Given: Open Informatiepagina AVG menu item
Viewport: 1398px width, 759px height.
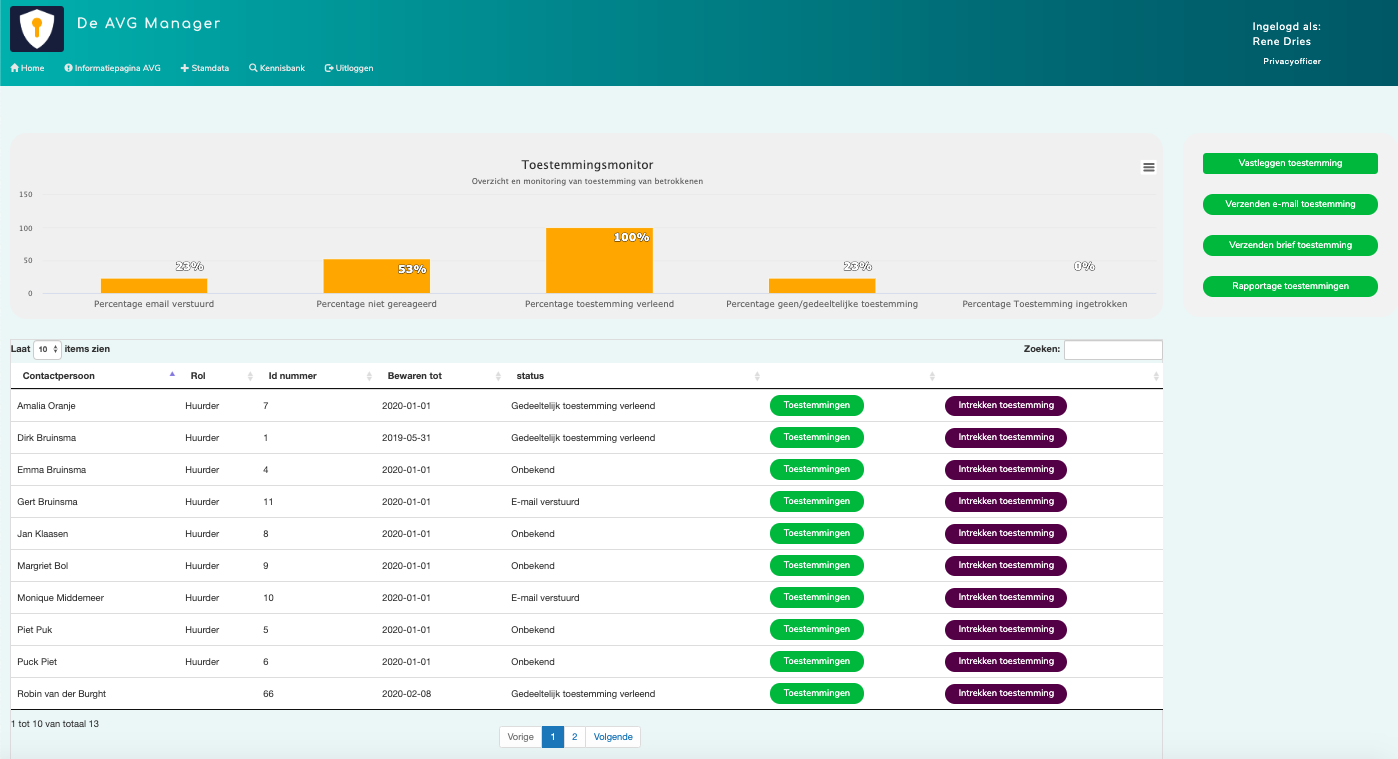Looking at the screenshot, I should [112, 68].
